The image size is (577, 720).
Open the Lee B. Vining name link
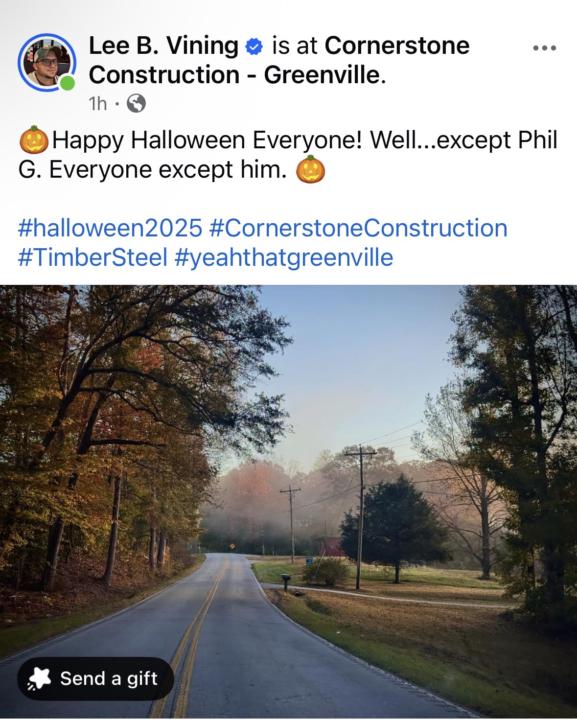[163, 46]
